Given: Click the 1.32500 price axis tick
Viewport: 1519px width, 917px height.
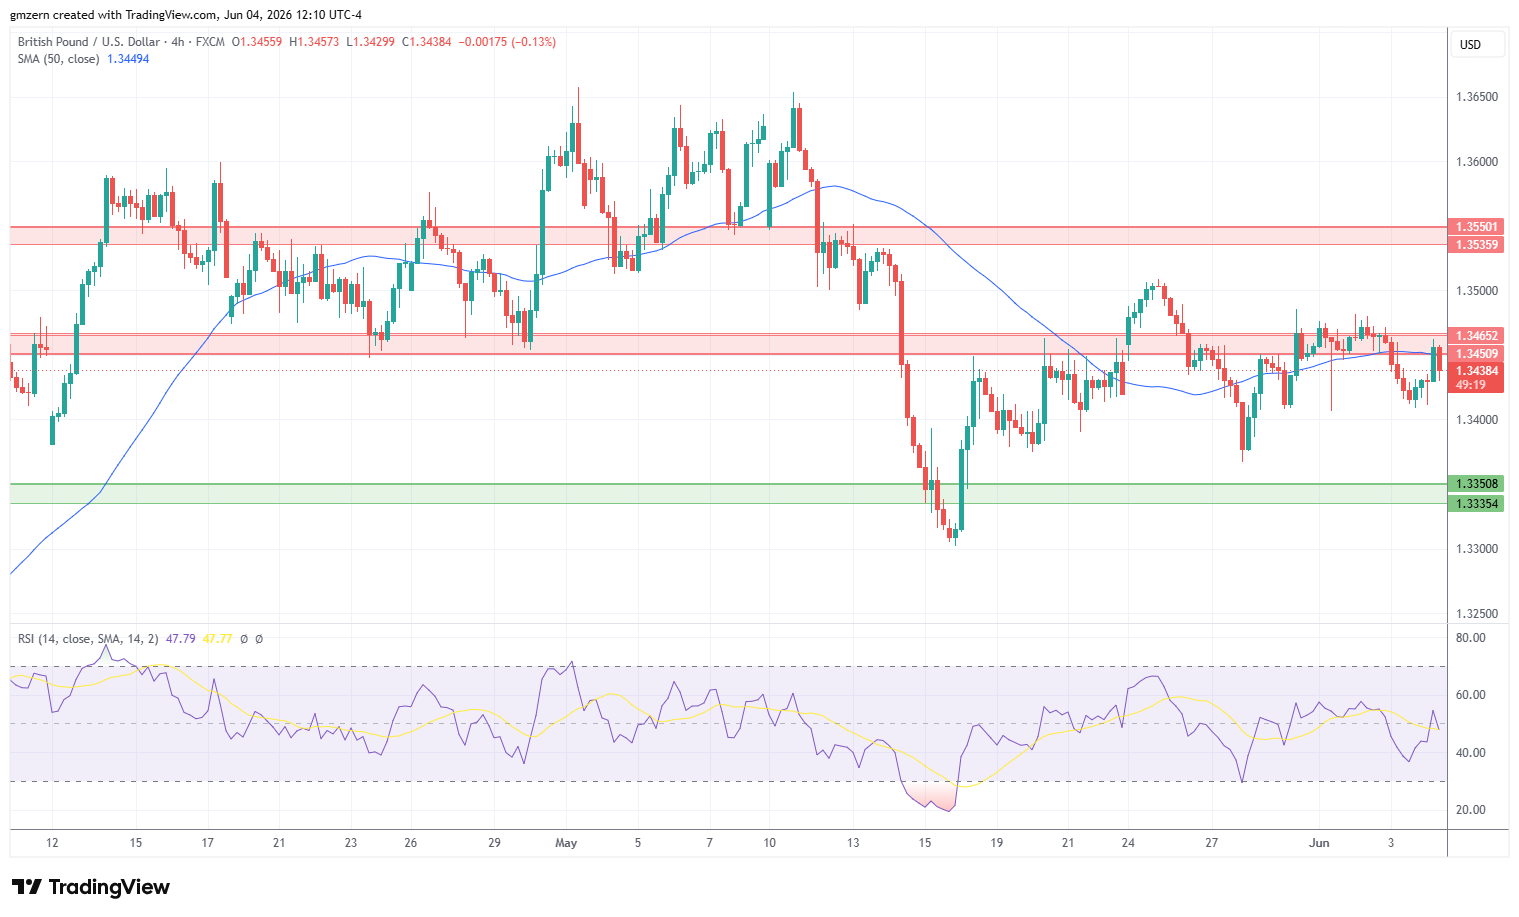Looking at the screenshot, I should [1477, 614].
